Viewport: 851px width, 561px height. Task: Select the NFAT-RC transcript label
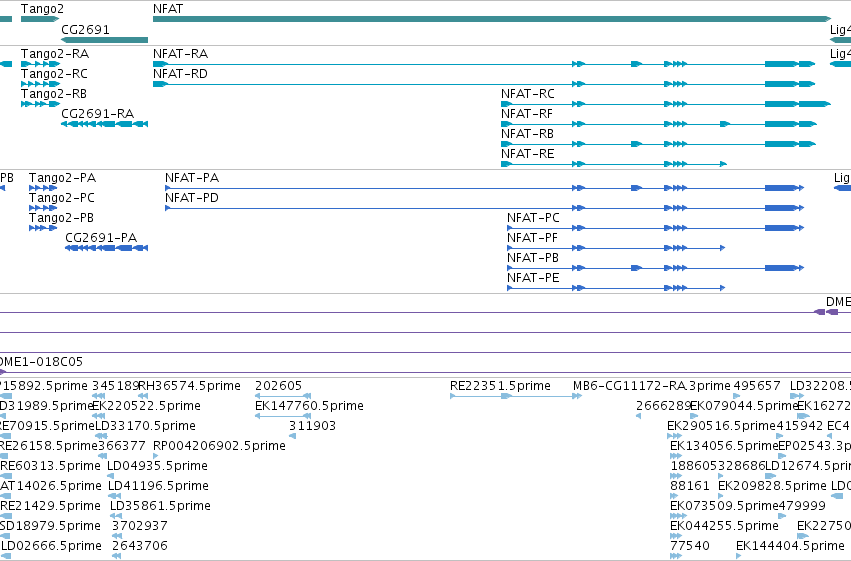(528, 94)
